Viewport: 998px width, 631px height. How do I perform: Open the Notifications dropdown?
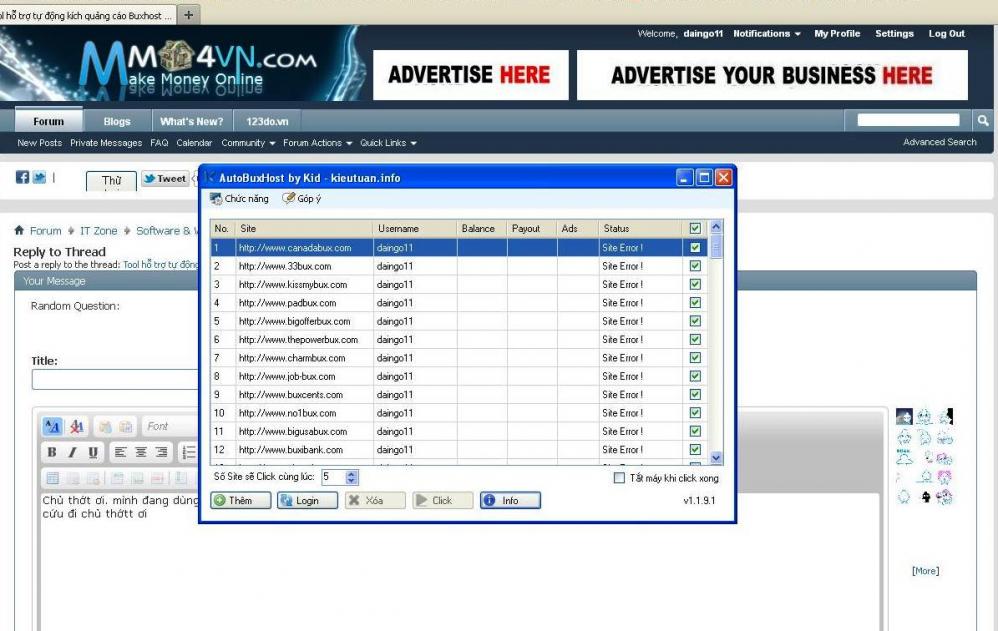point(766,34)
